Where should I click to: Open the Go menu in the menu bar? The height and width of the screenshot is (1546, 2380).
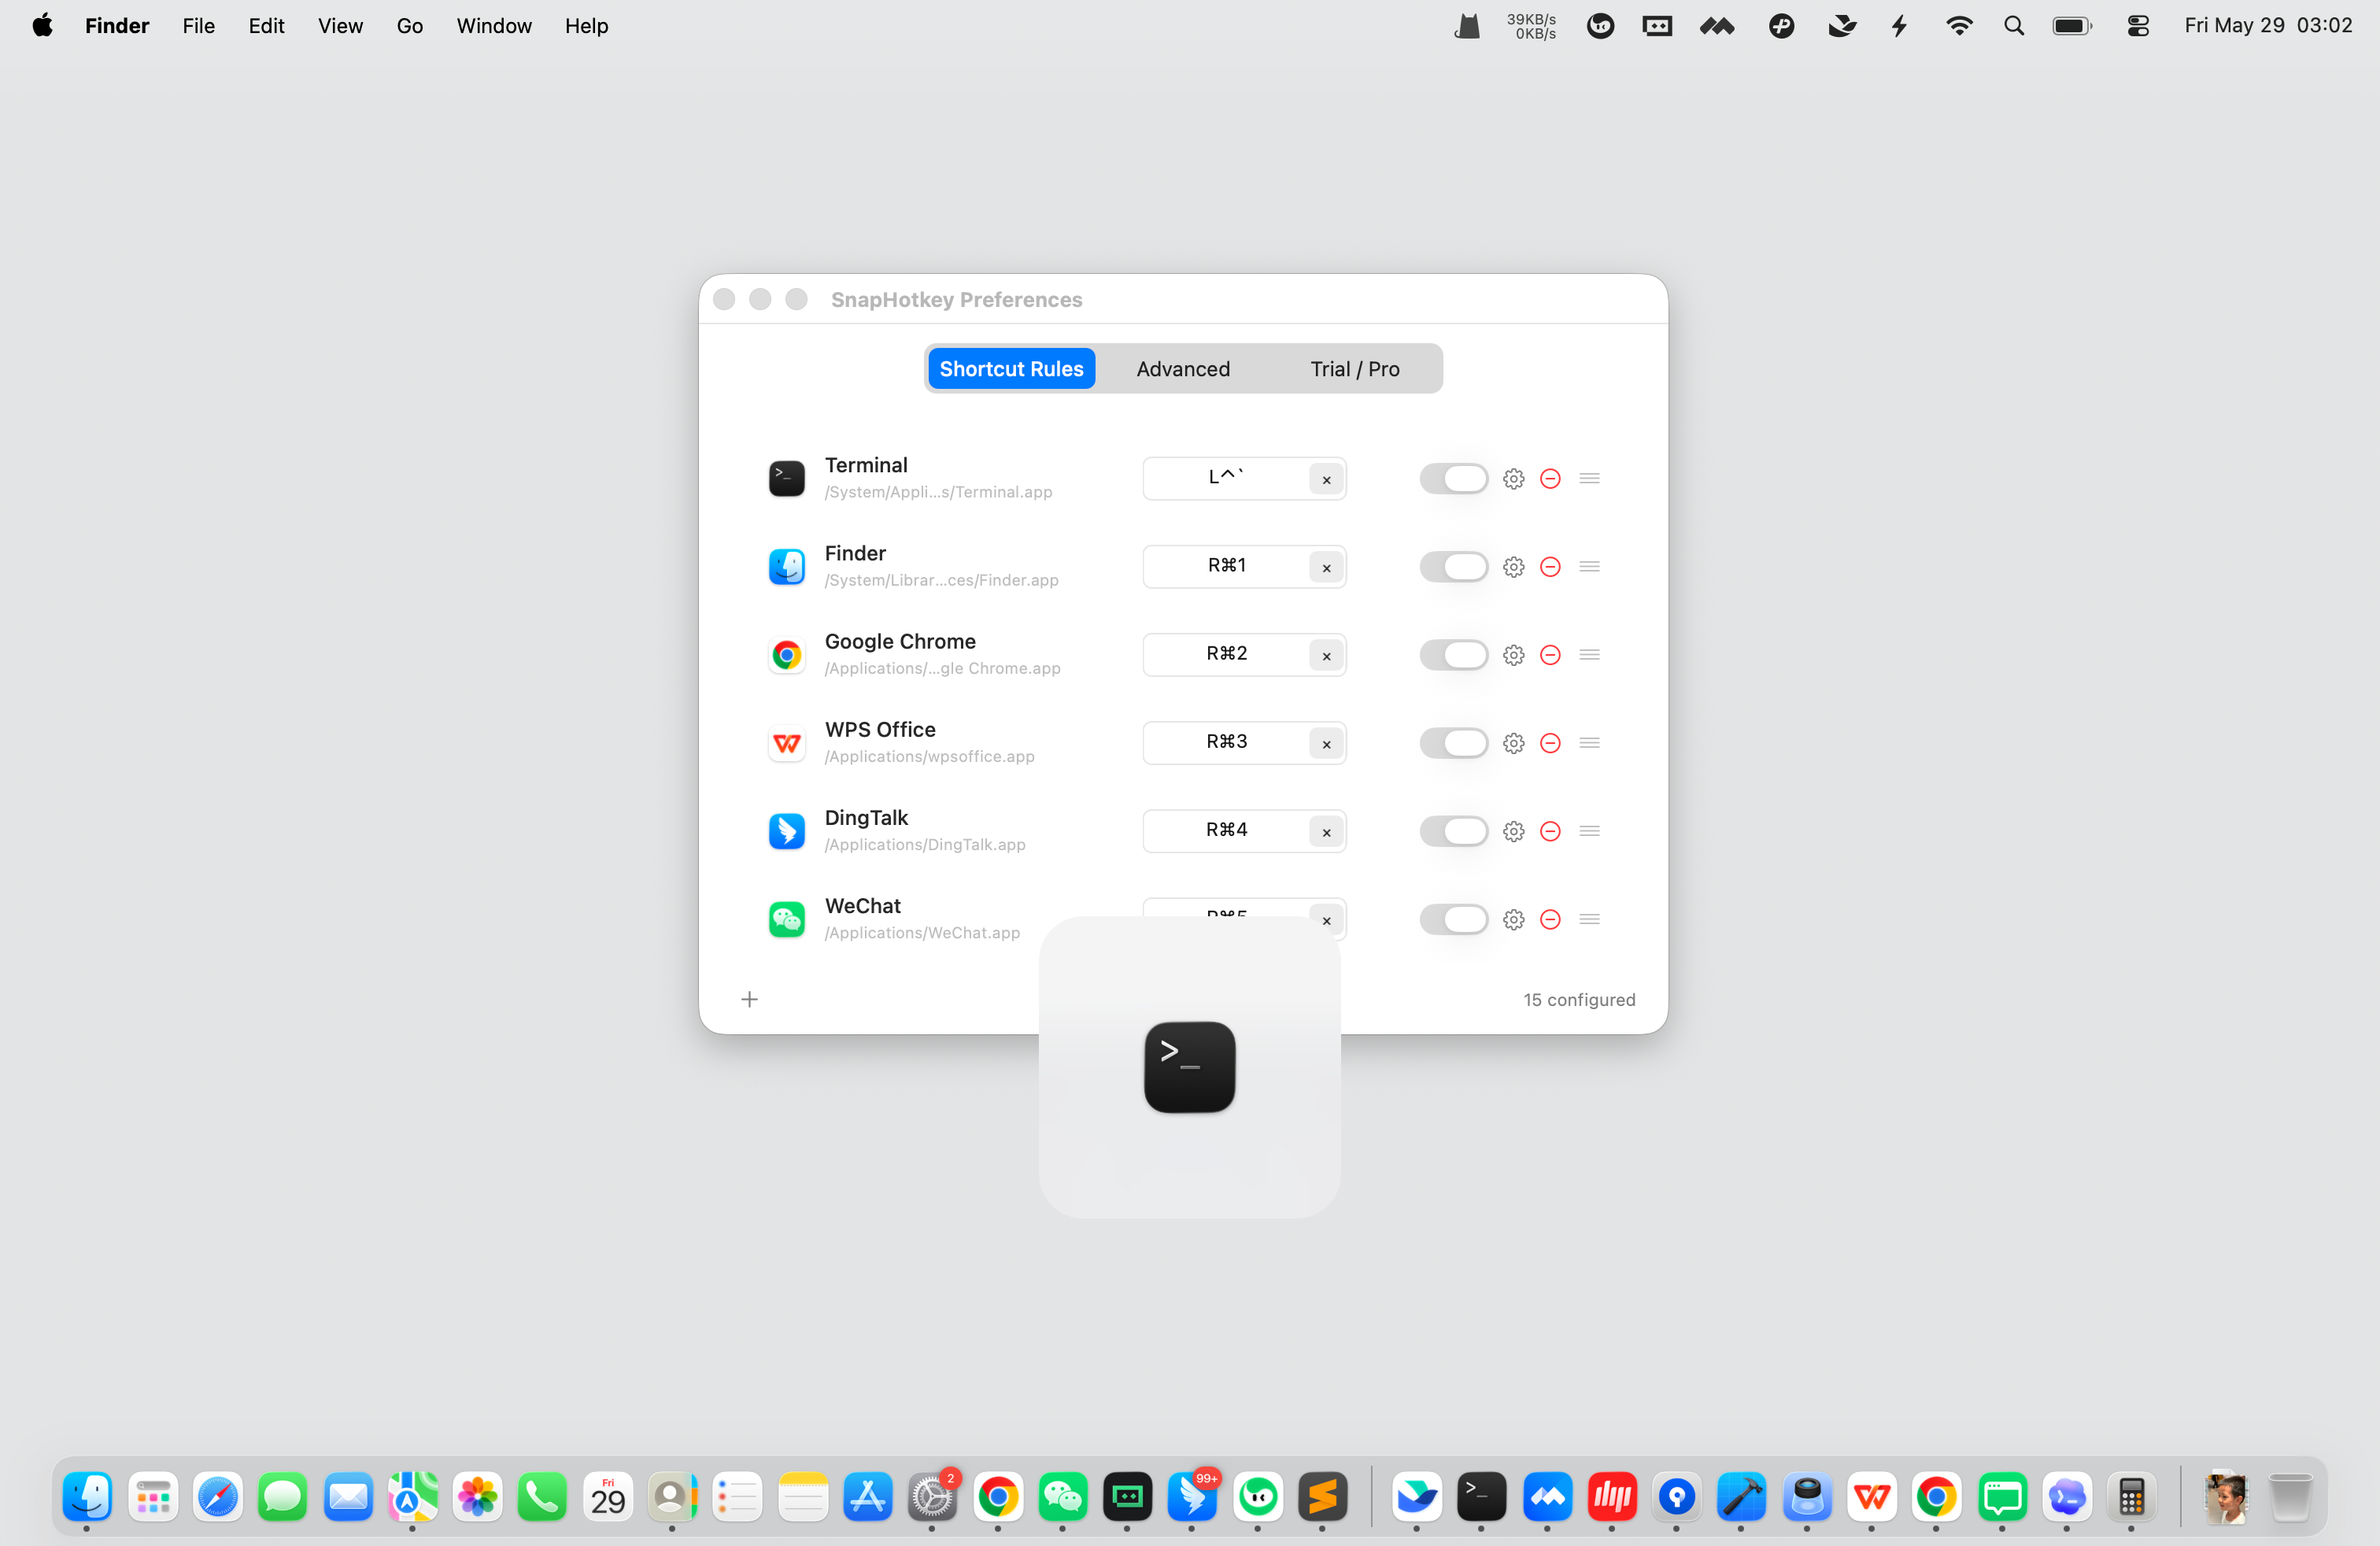(409, 26)
